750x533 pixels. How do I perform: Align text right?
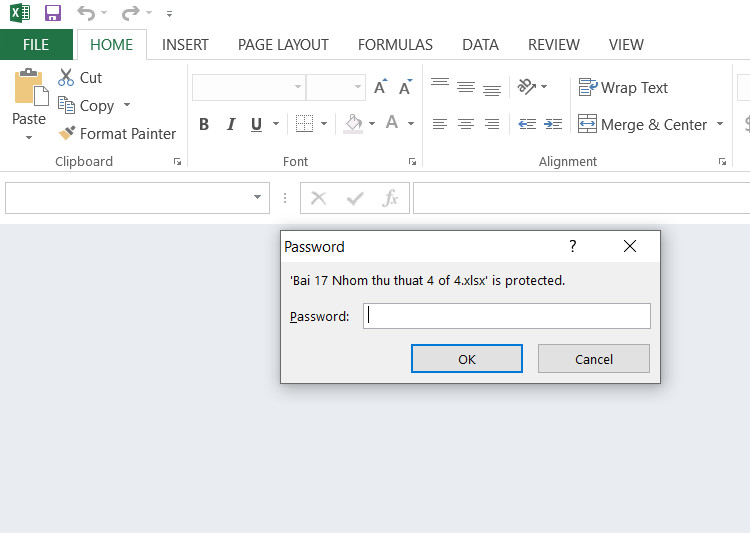[492, 124]
